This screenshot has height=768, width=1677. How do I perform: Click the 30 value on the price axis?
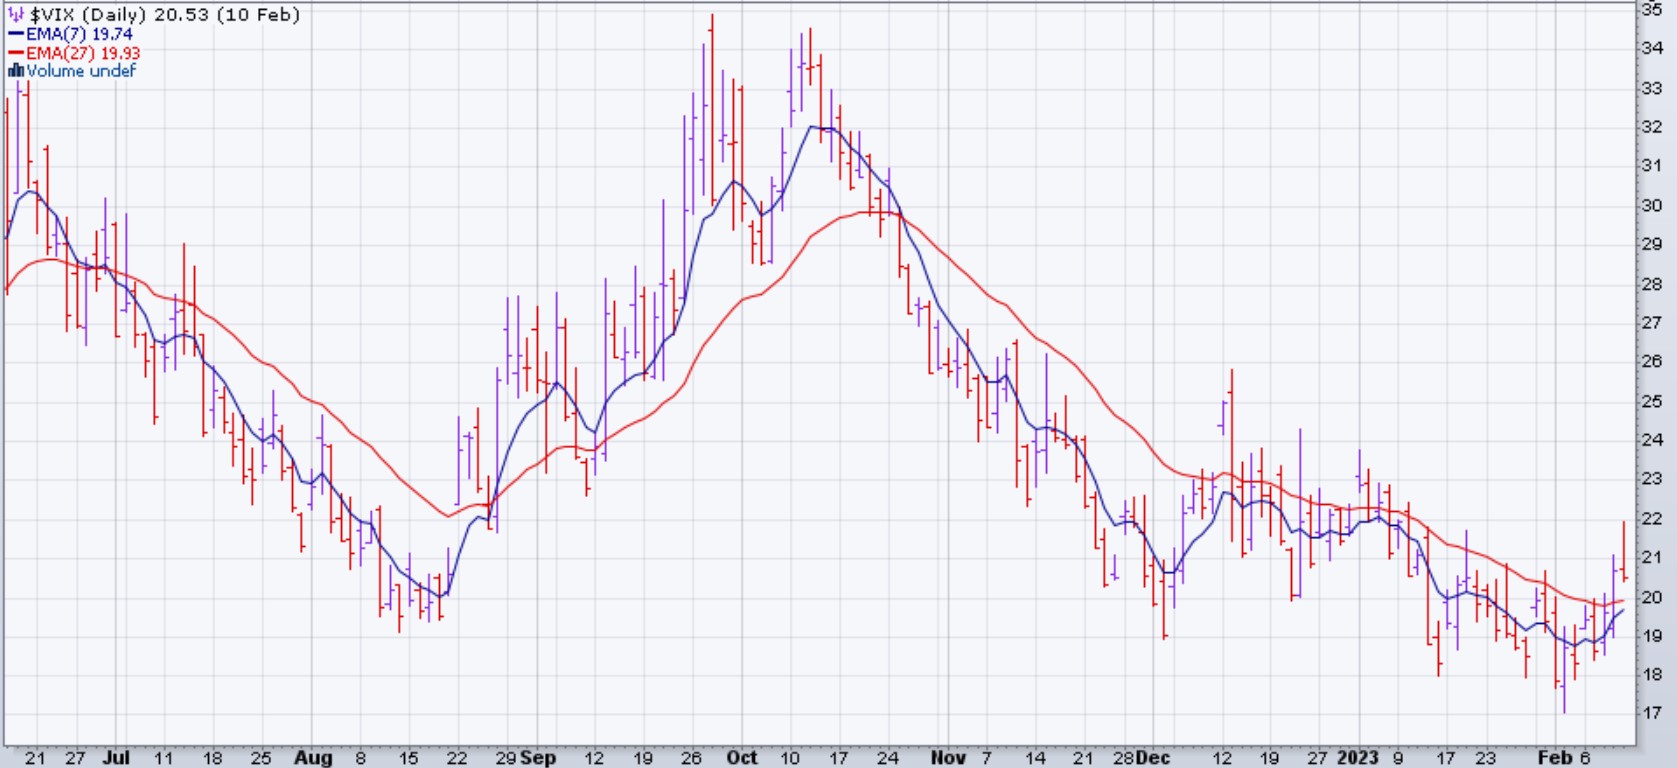click(x=1651, y=205)
